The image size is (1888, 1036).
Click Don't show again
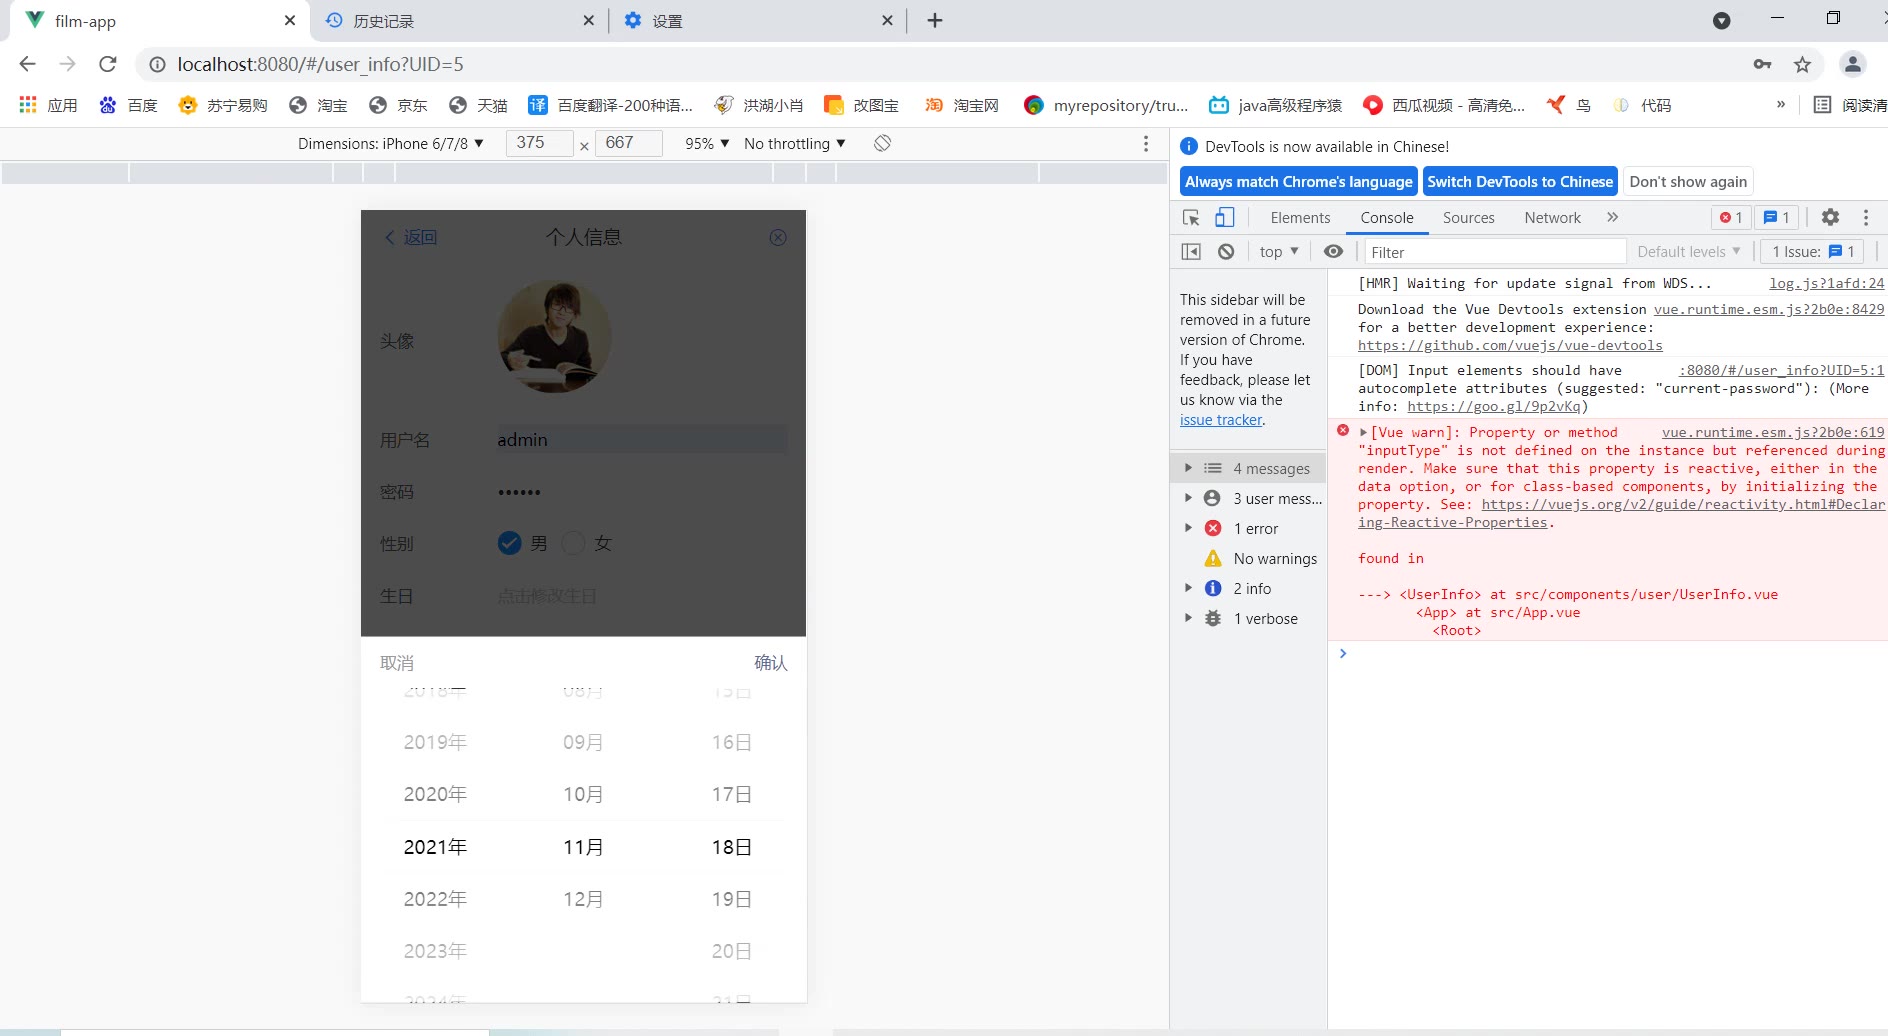(x=1688, y=181)
